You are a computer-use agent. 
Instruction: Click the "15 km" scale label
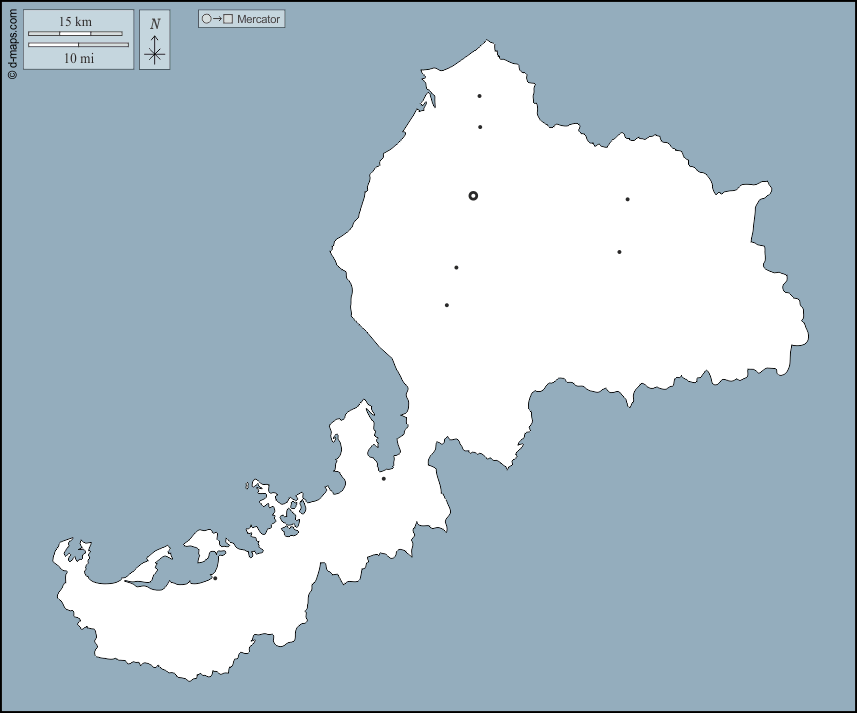(75, 22)
